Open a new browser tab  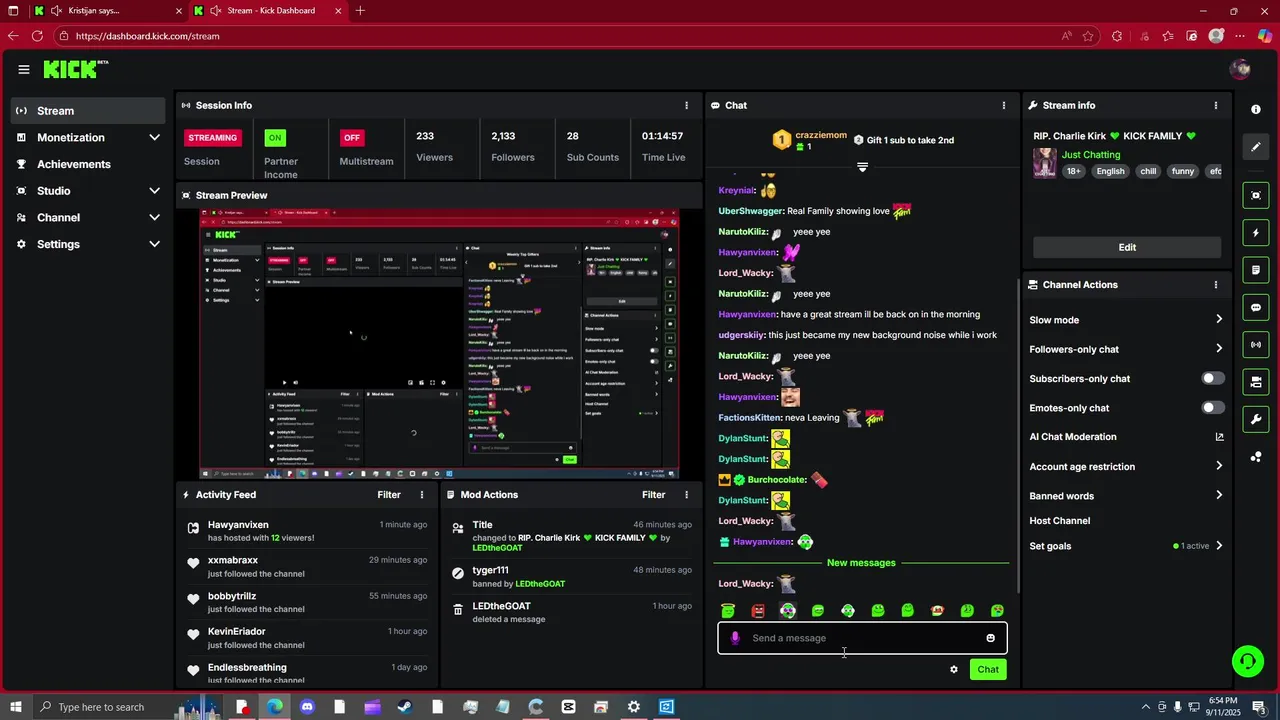coord(360,11)
